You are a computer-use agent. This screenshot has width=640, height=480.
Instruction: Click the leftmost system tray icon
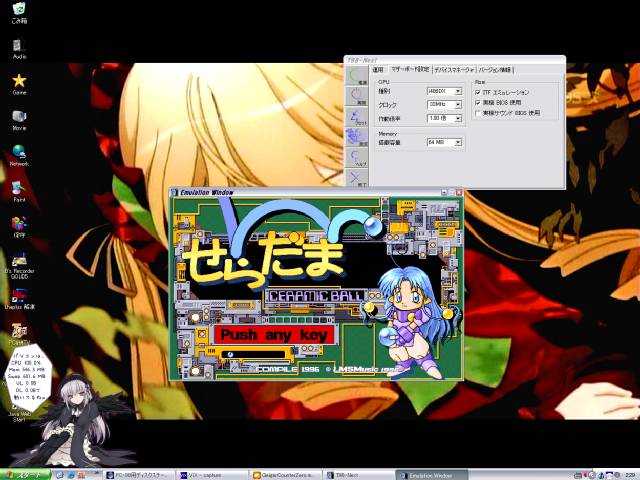pos(578,476)
